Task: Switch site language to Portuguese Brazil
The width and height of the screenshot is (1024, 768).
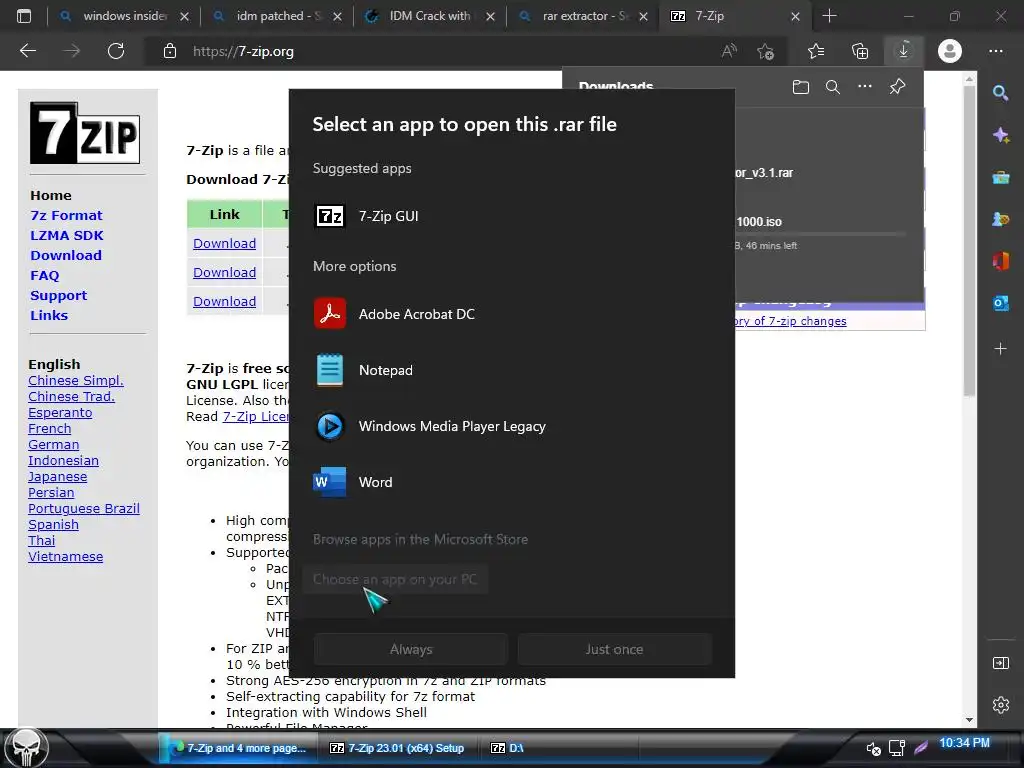Action: [84, 509]
